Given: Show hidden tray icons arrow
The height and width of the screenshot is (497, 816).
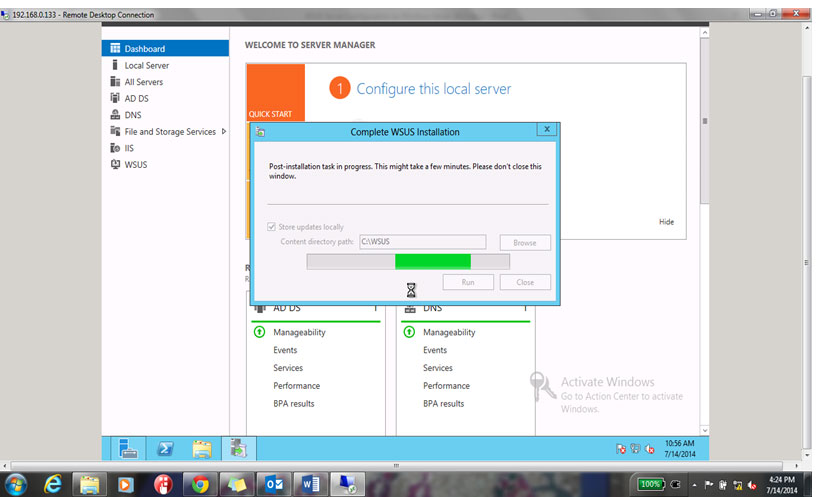Looking at the screenshot, I should [694, 485].
